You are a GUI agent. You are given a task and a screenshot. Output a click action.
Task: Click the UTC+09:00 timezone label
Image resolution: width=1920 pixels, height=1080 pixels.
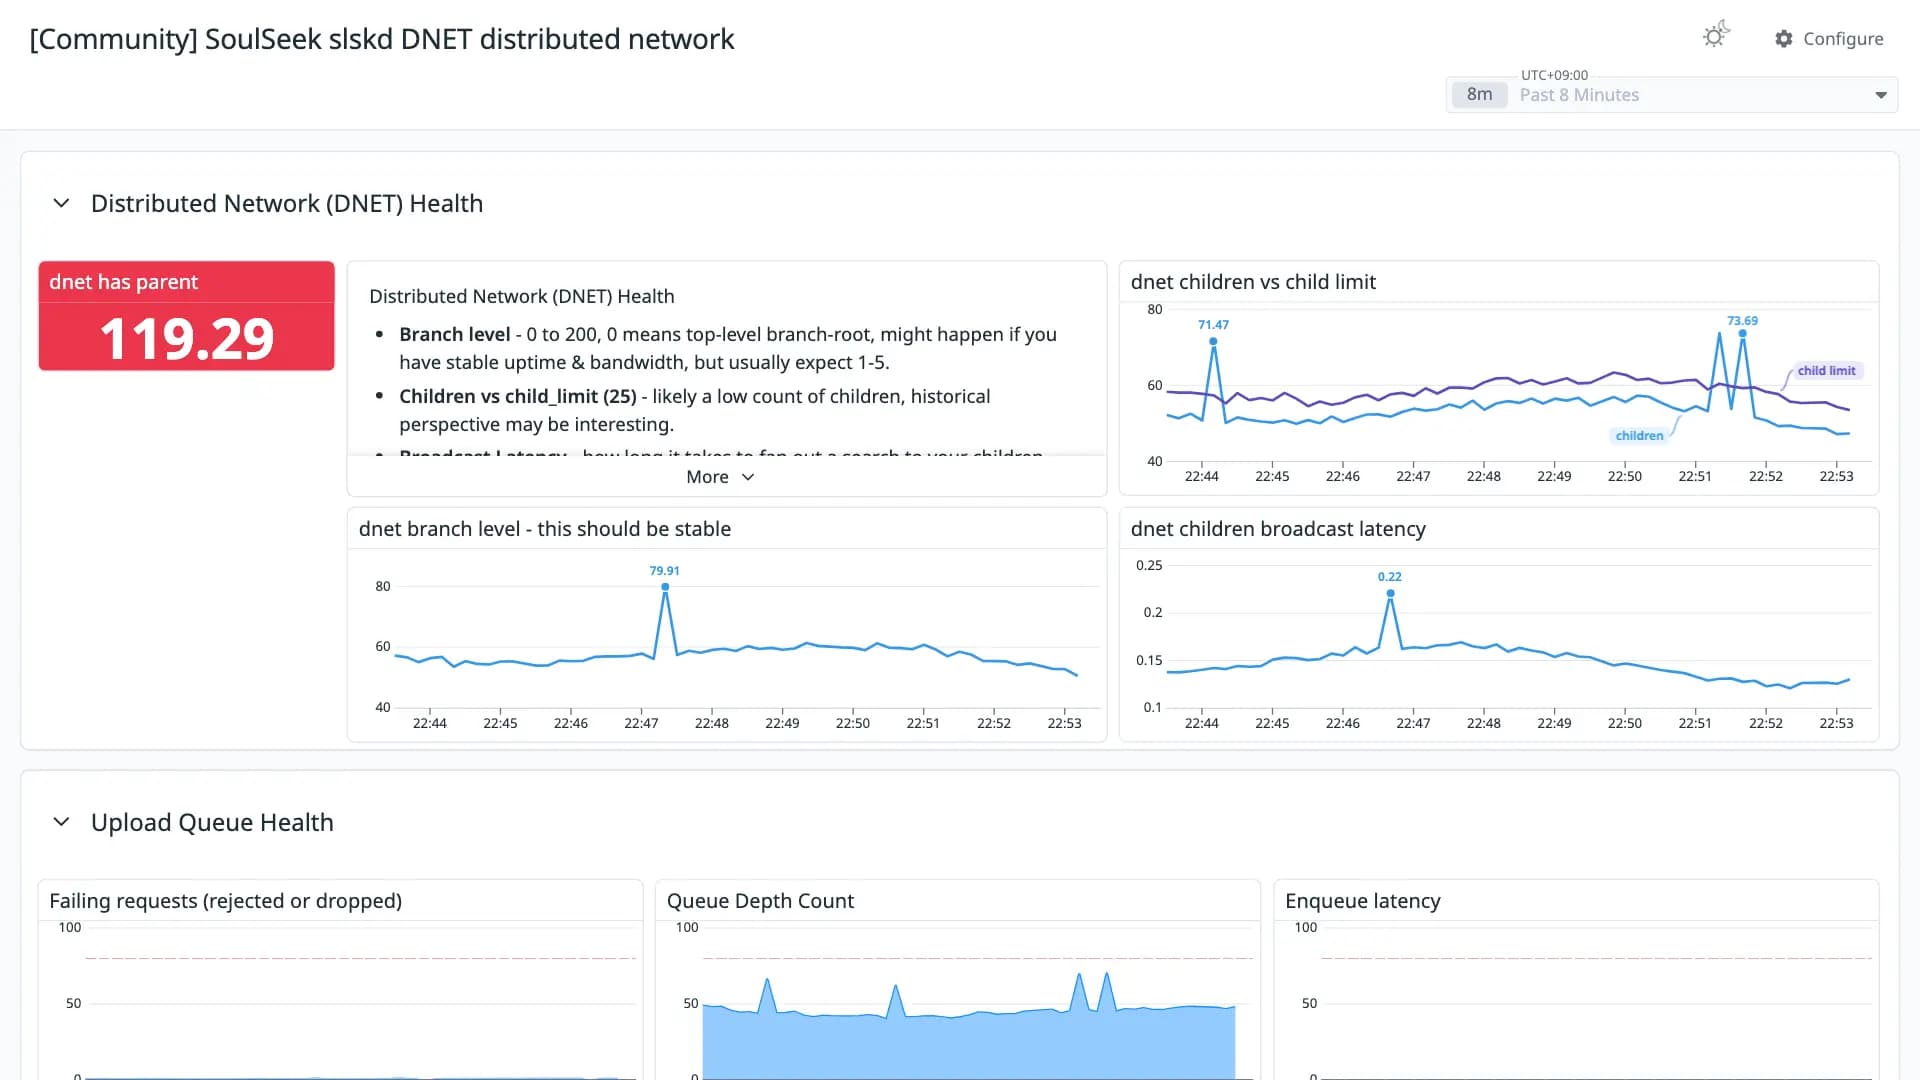click(x=1554, y=75)
